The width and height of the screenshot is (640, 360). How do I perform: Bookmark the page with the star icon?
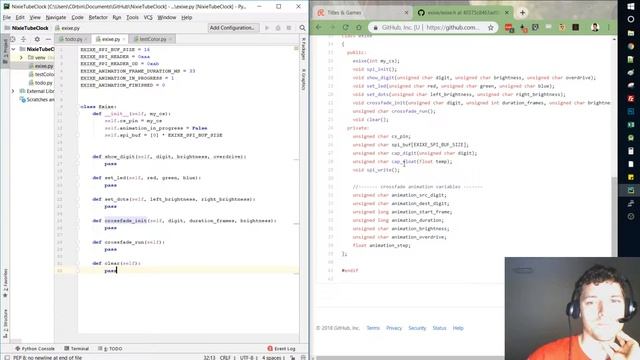(491, 27)
